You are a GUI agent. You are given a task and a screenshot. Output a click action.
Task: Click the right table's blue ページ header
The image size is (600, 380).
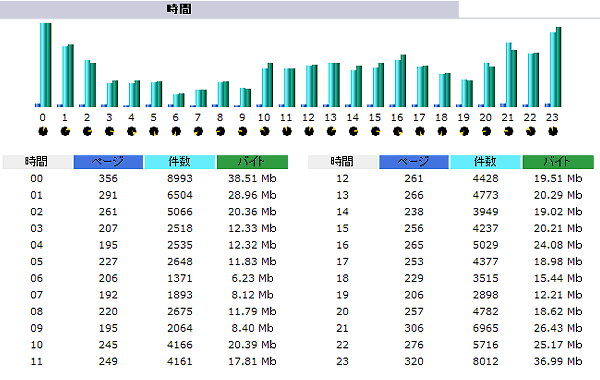click(414, 161)
